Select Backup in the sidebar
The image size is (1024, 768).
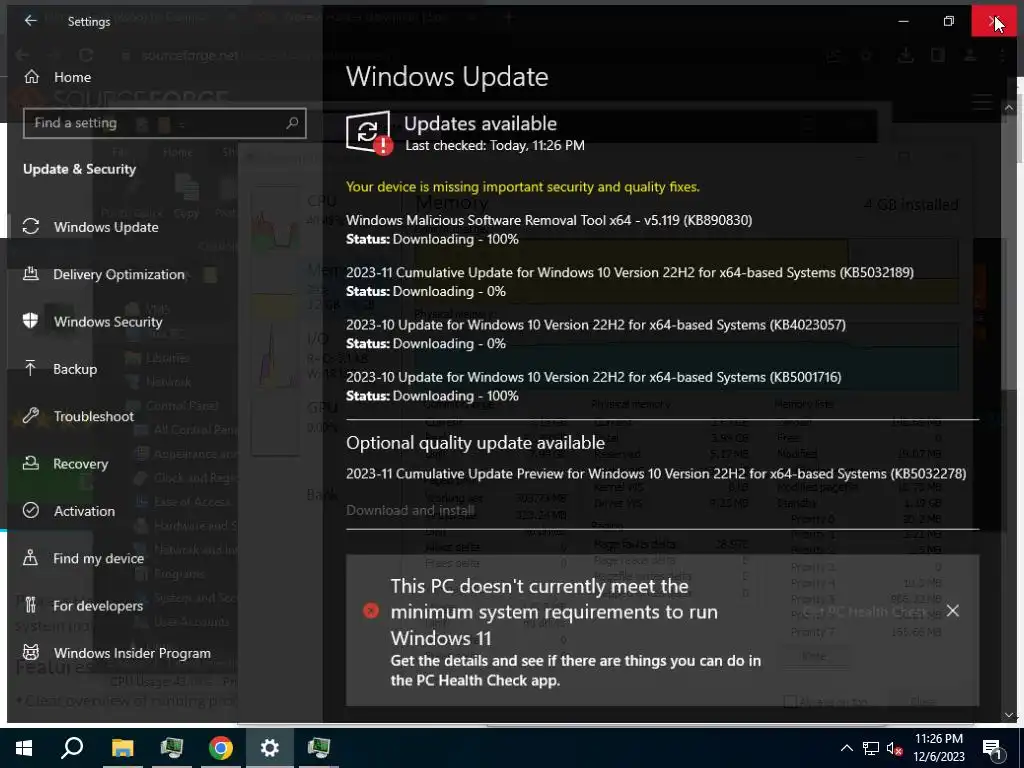coord(75,369)
